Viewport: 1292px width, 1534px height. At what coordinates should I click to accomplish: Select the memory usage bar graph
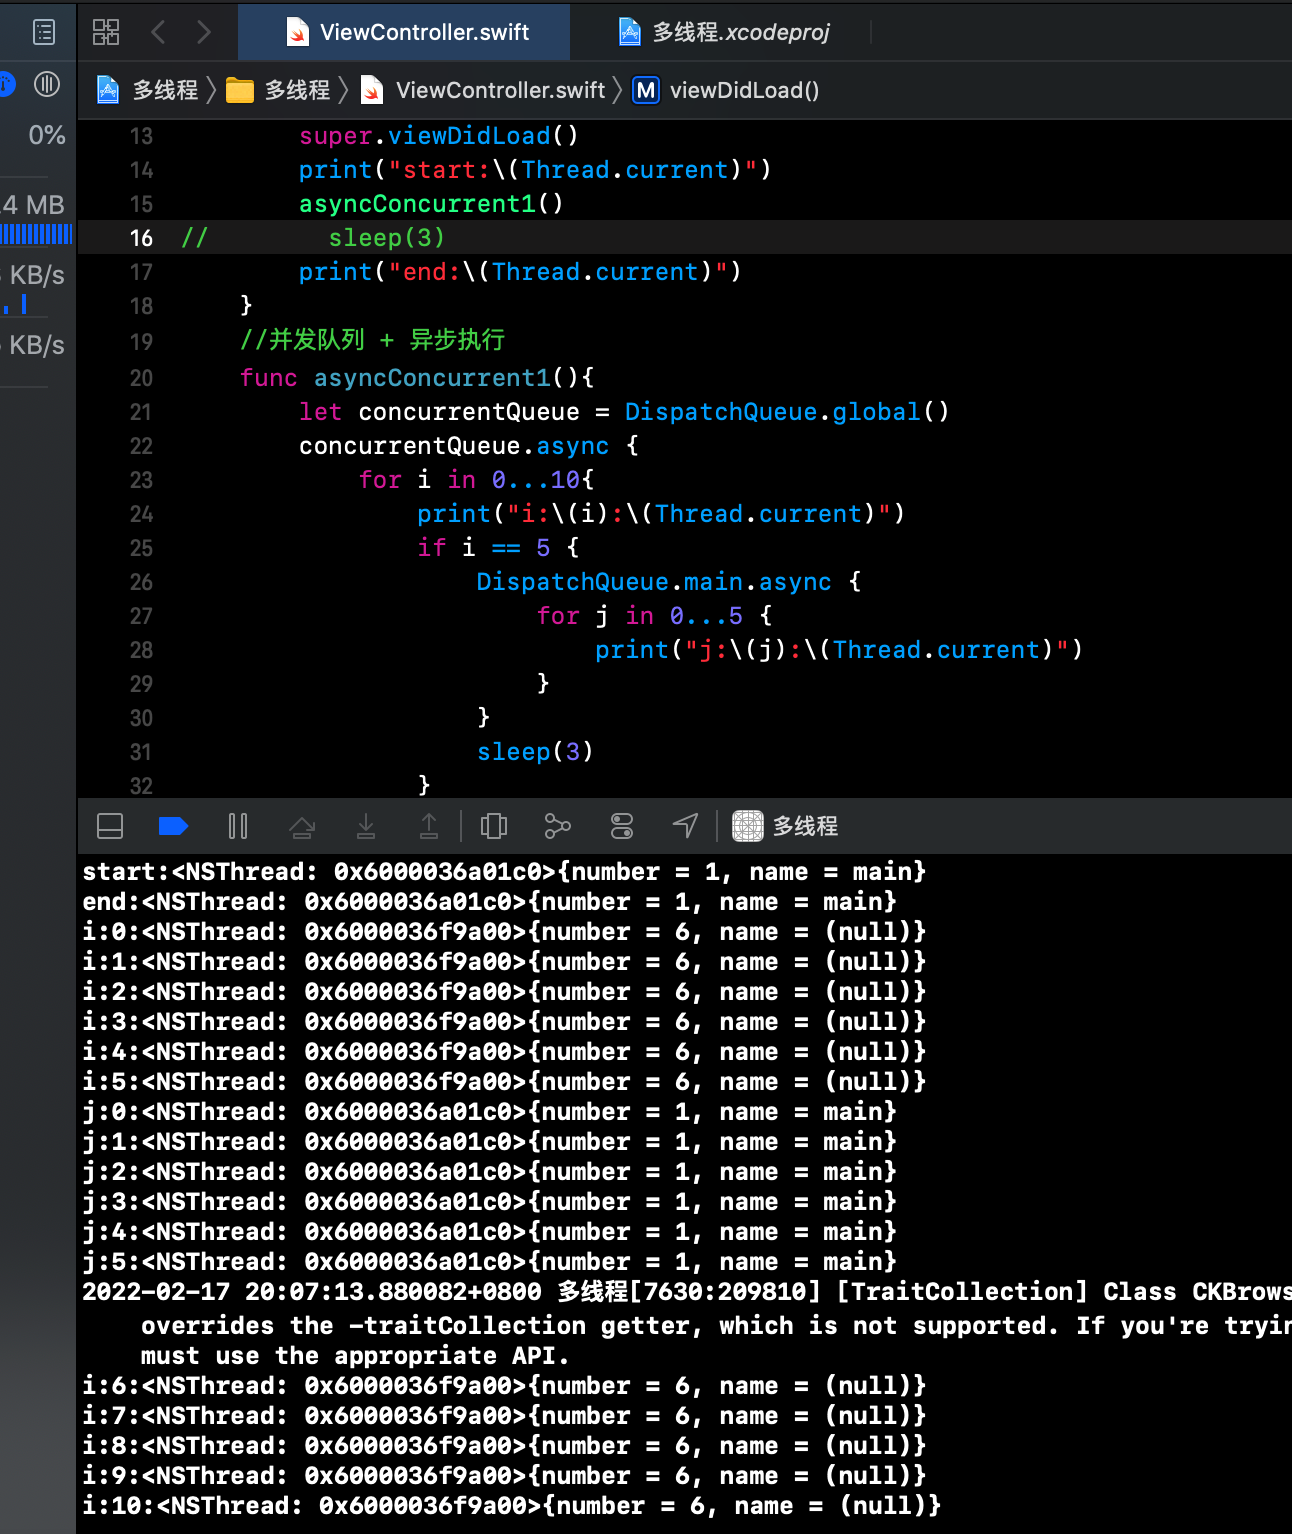(36, 235)
